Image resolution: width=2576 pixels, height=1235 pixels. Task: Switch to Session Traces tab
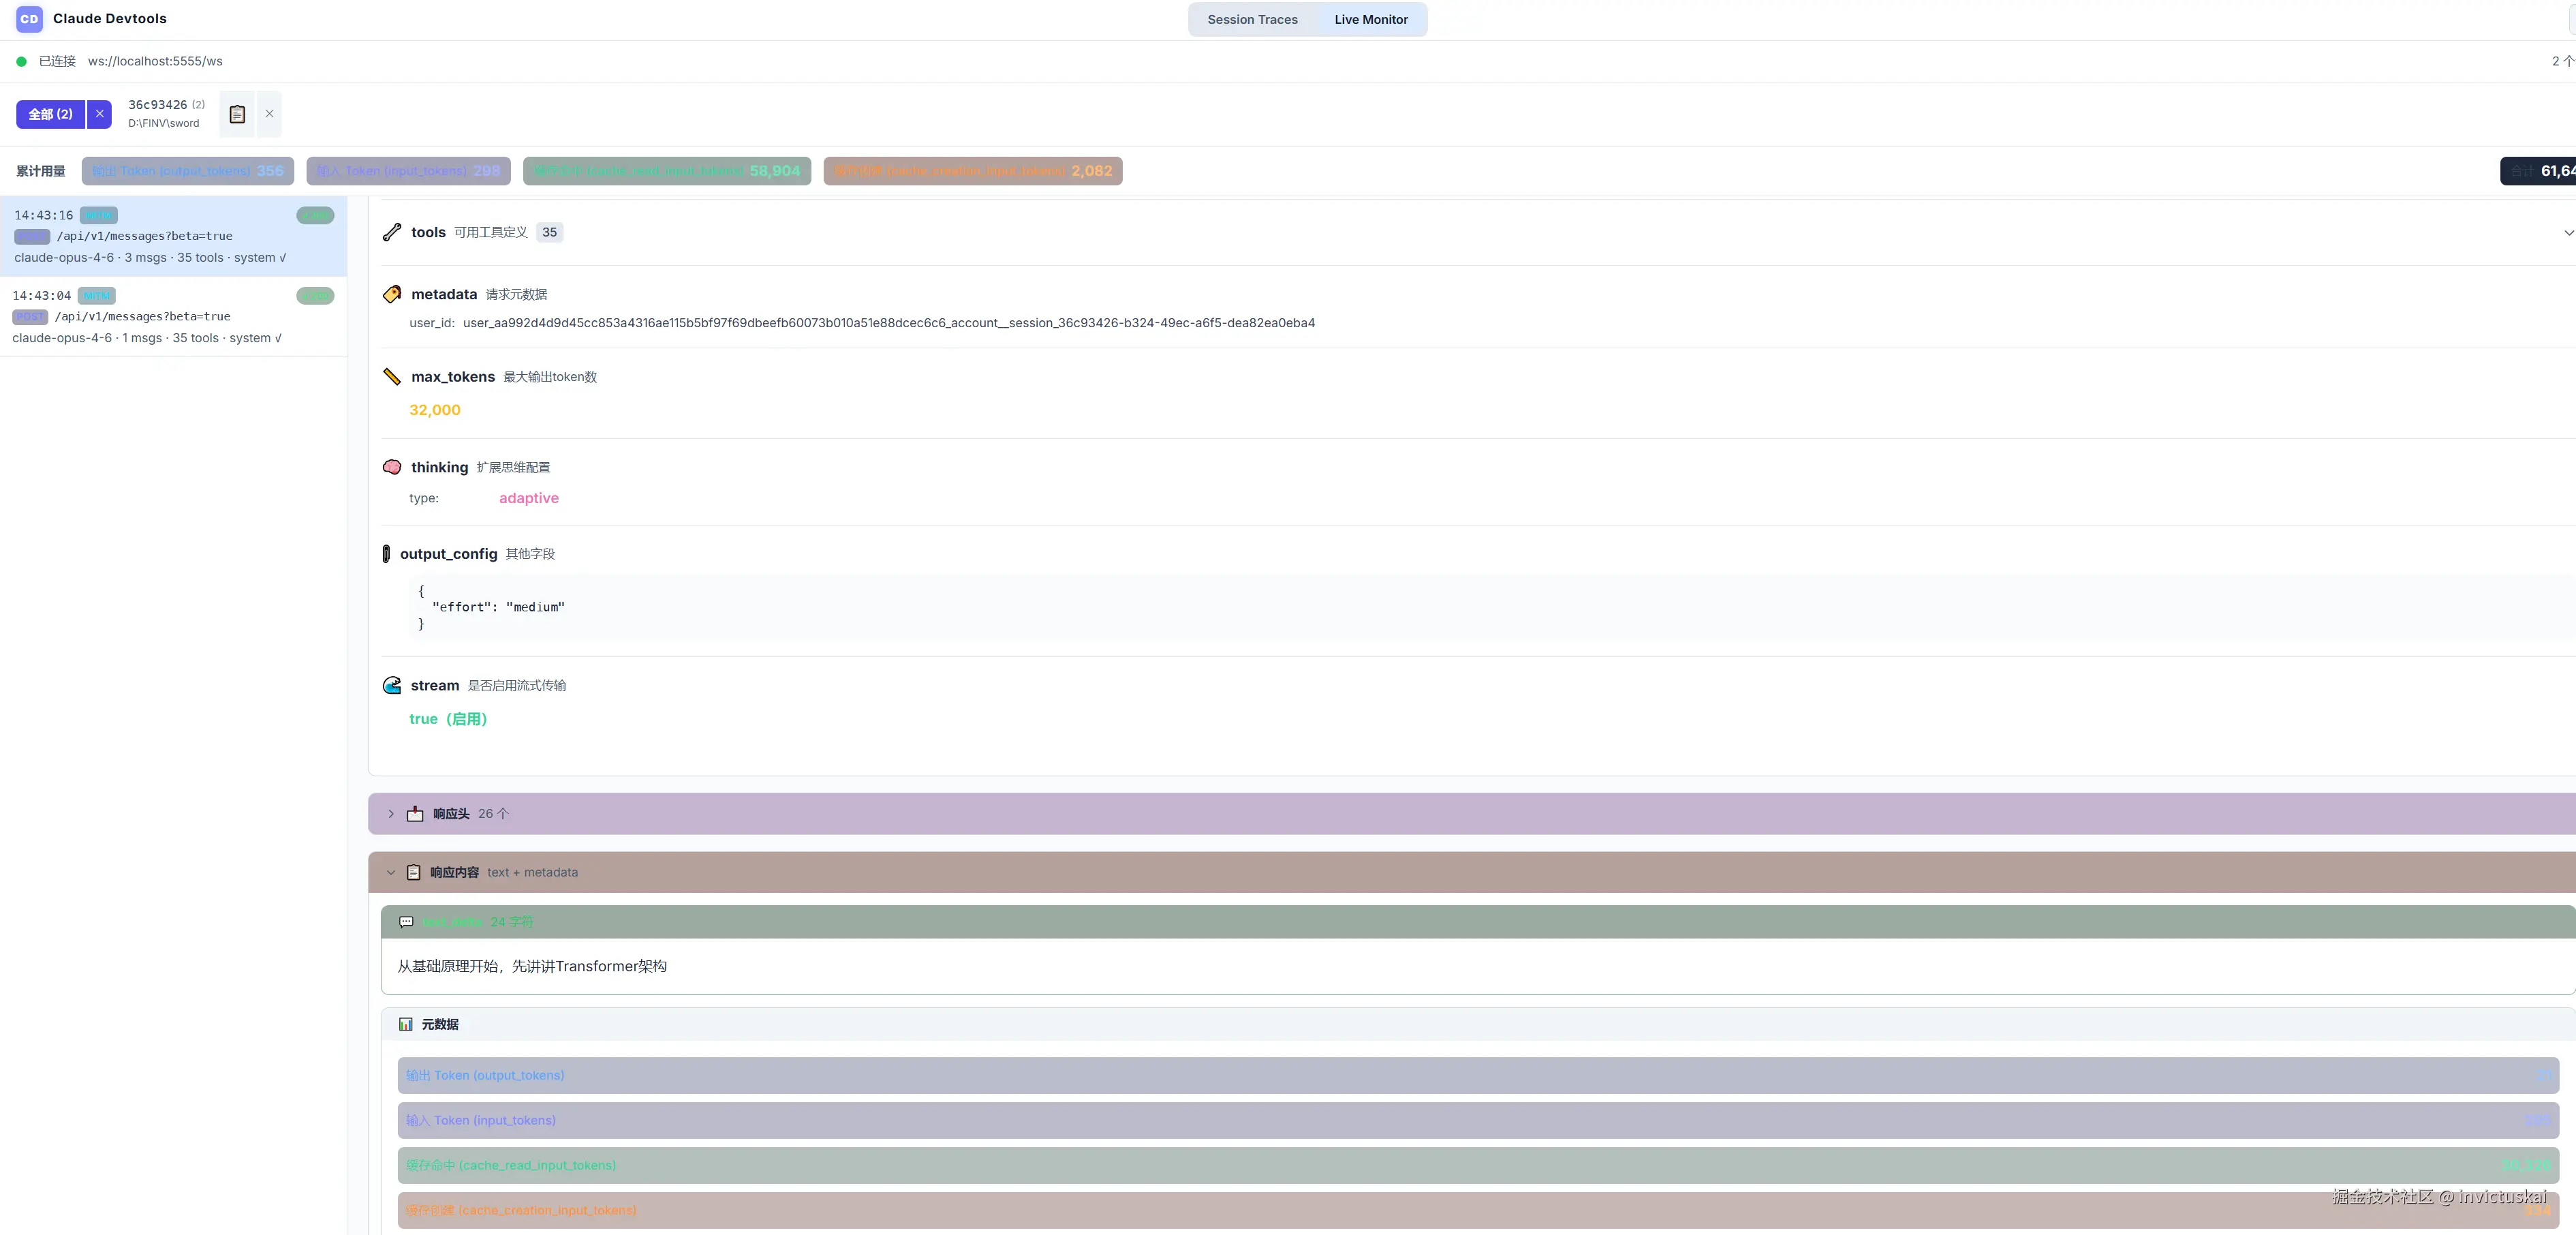coord(1252,19)
